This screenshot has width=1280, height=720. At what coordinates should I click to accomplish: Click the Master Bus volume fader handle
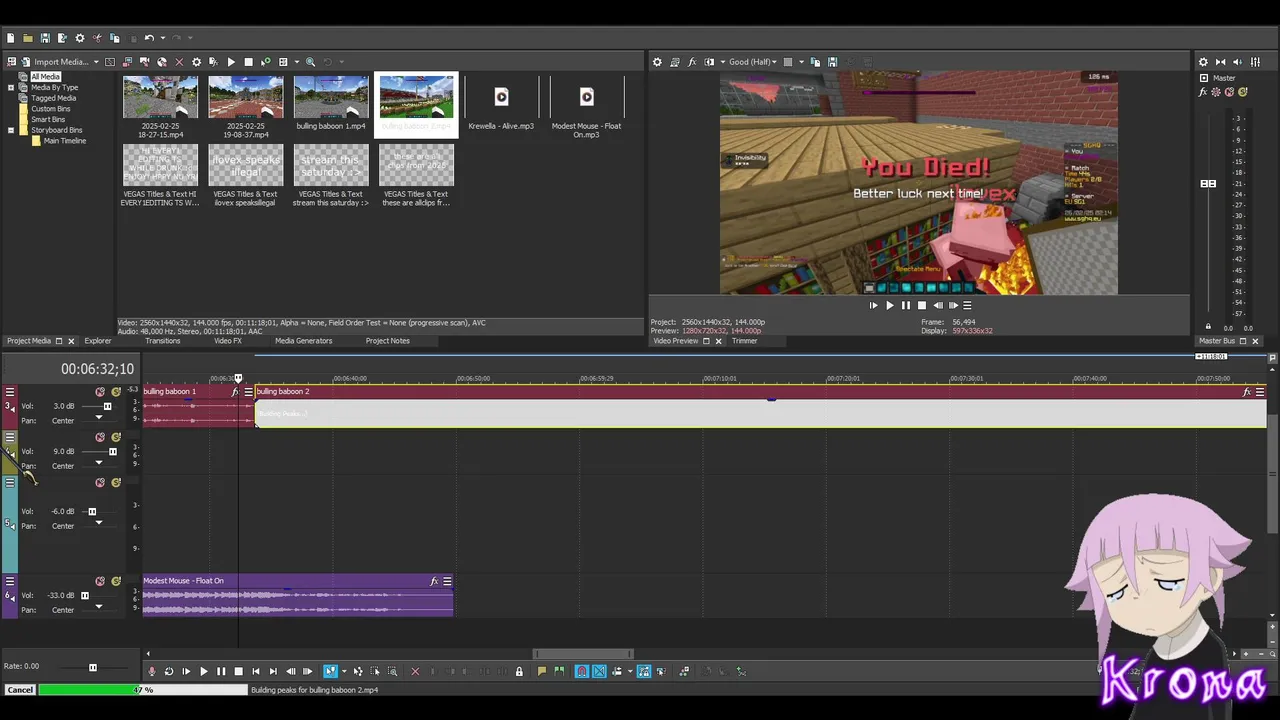point(1208,184)
